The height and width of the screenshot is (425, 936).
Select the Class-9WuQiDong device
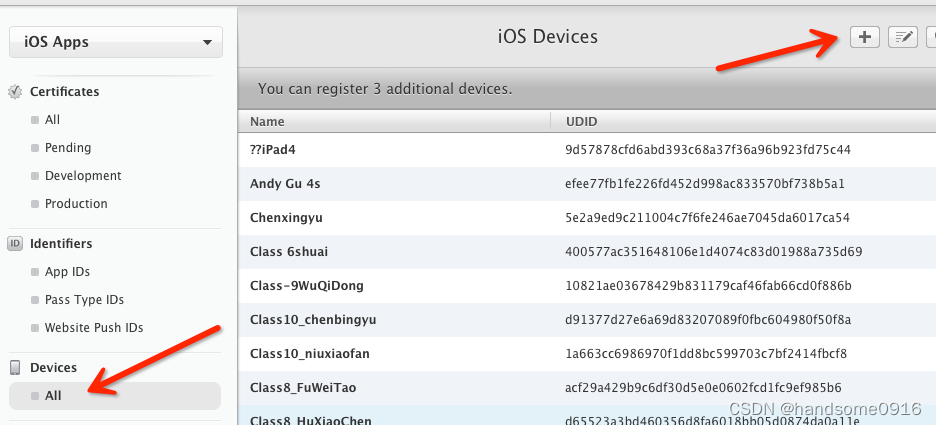pos(587,286)
